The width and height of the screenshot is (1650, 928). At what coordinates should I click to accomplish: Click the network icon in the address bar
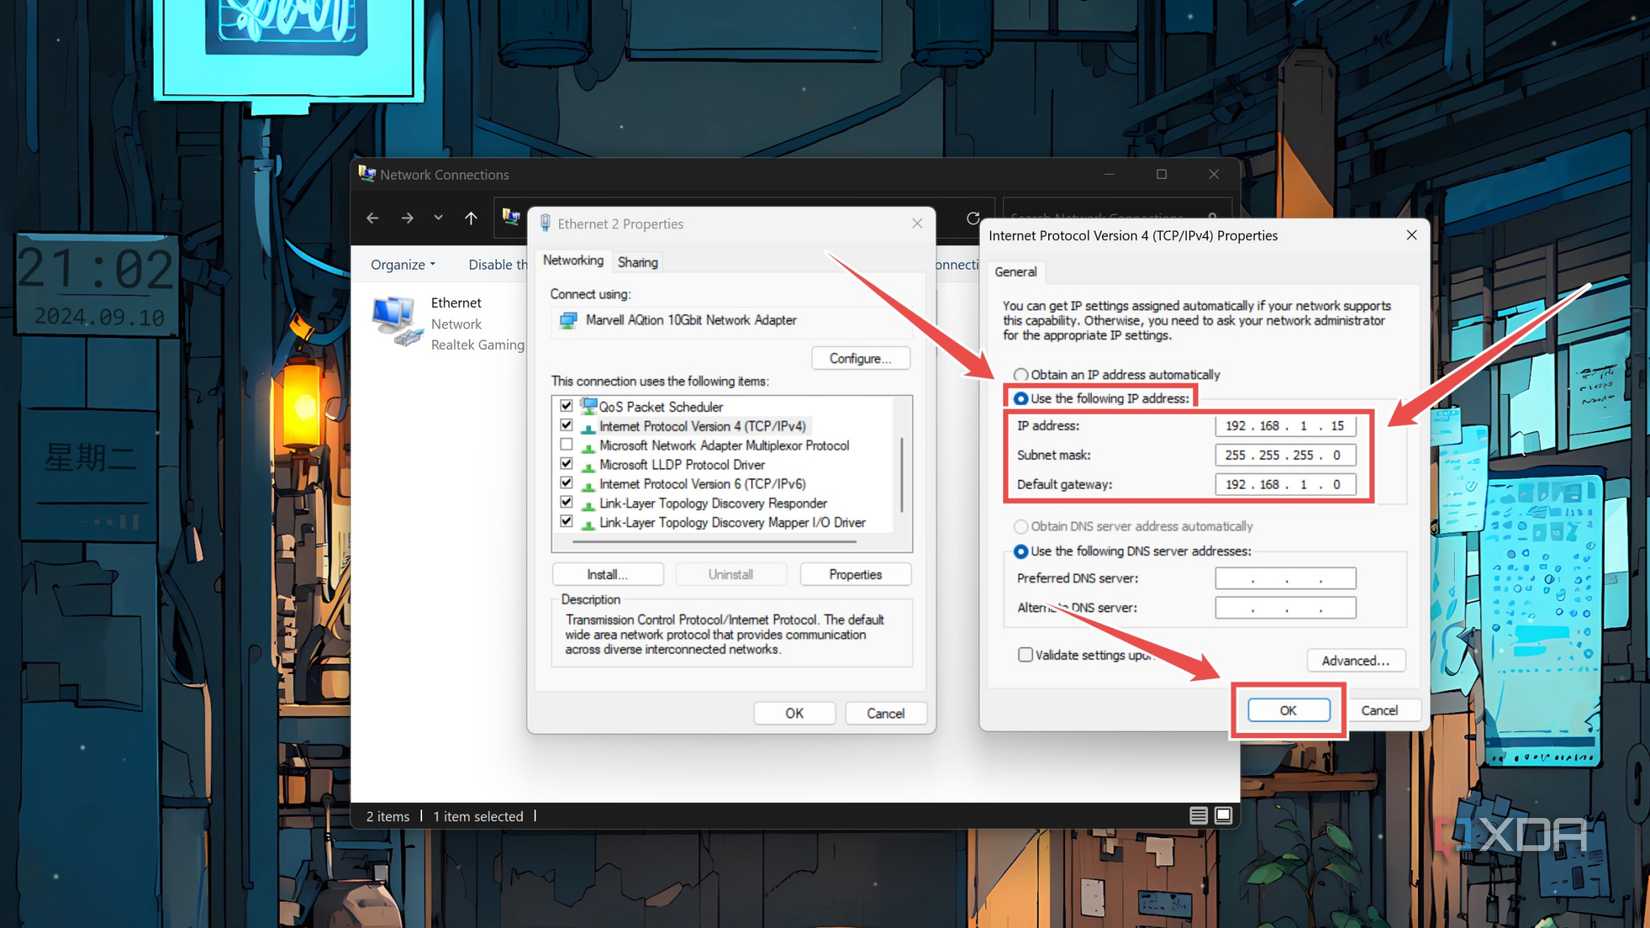click(511, 217)
